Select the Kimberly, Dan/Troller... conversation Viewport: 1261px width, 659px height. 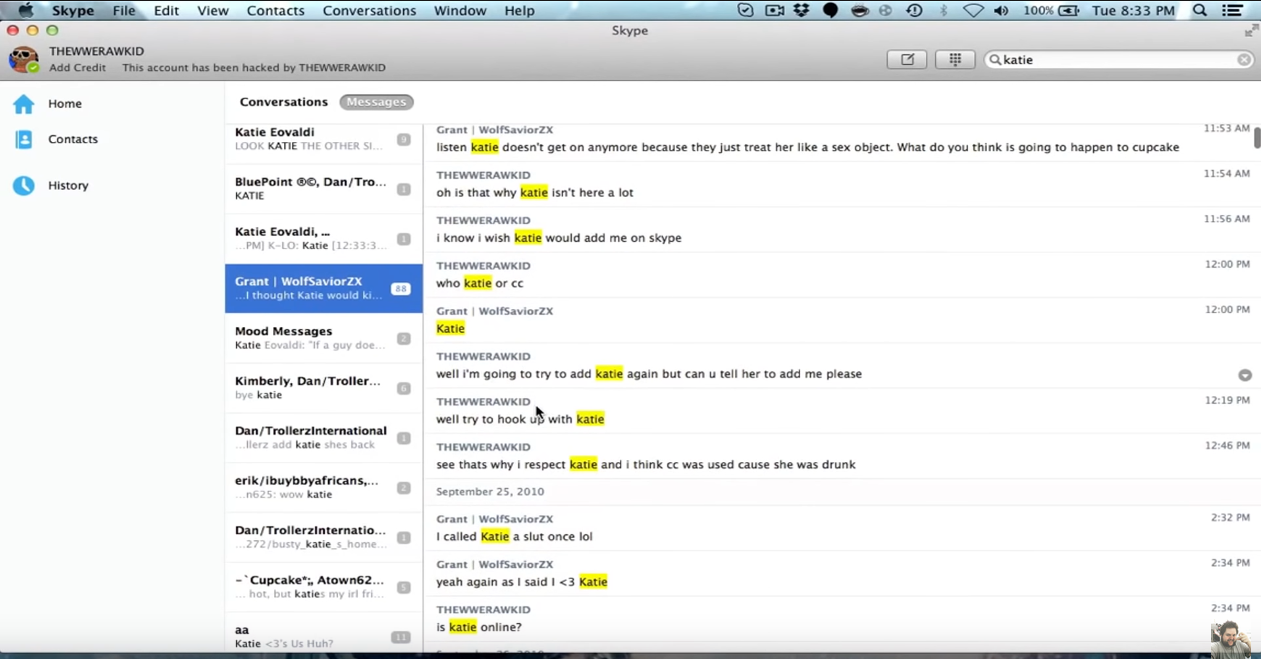324,388
